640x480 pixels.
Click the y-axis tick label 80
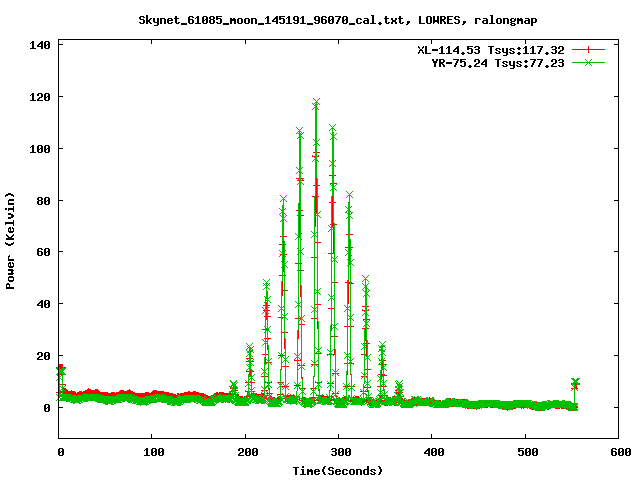click(x=43, y=200)
